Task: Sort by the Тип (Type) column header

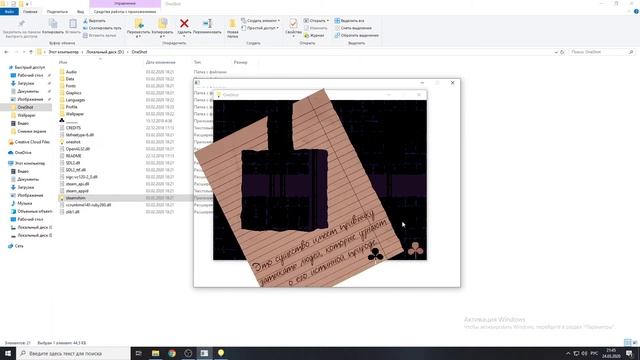Action: click(x=197, y=62)
